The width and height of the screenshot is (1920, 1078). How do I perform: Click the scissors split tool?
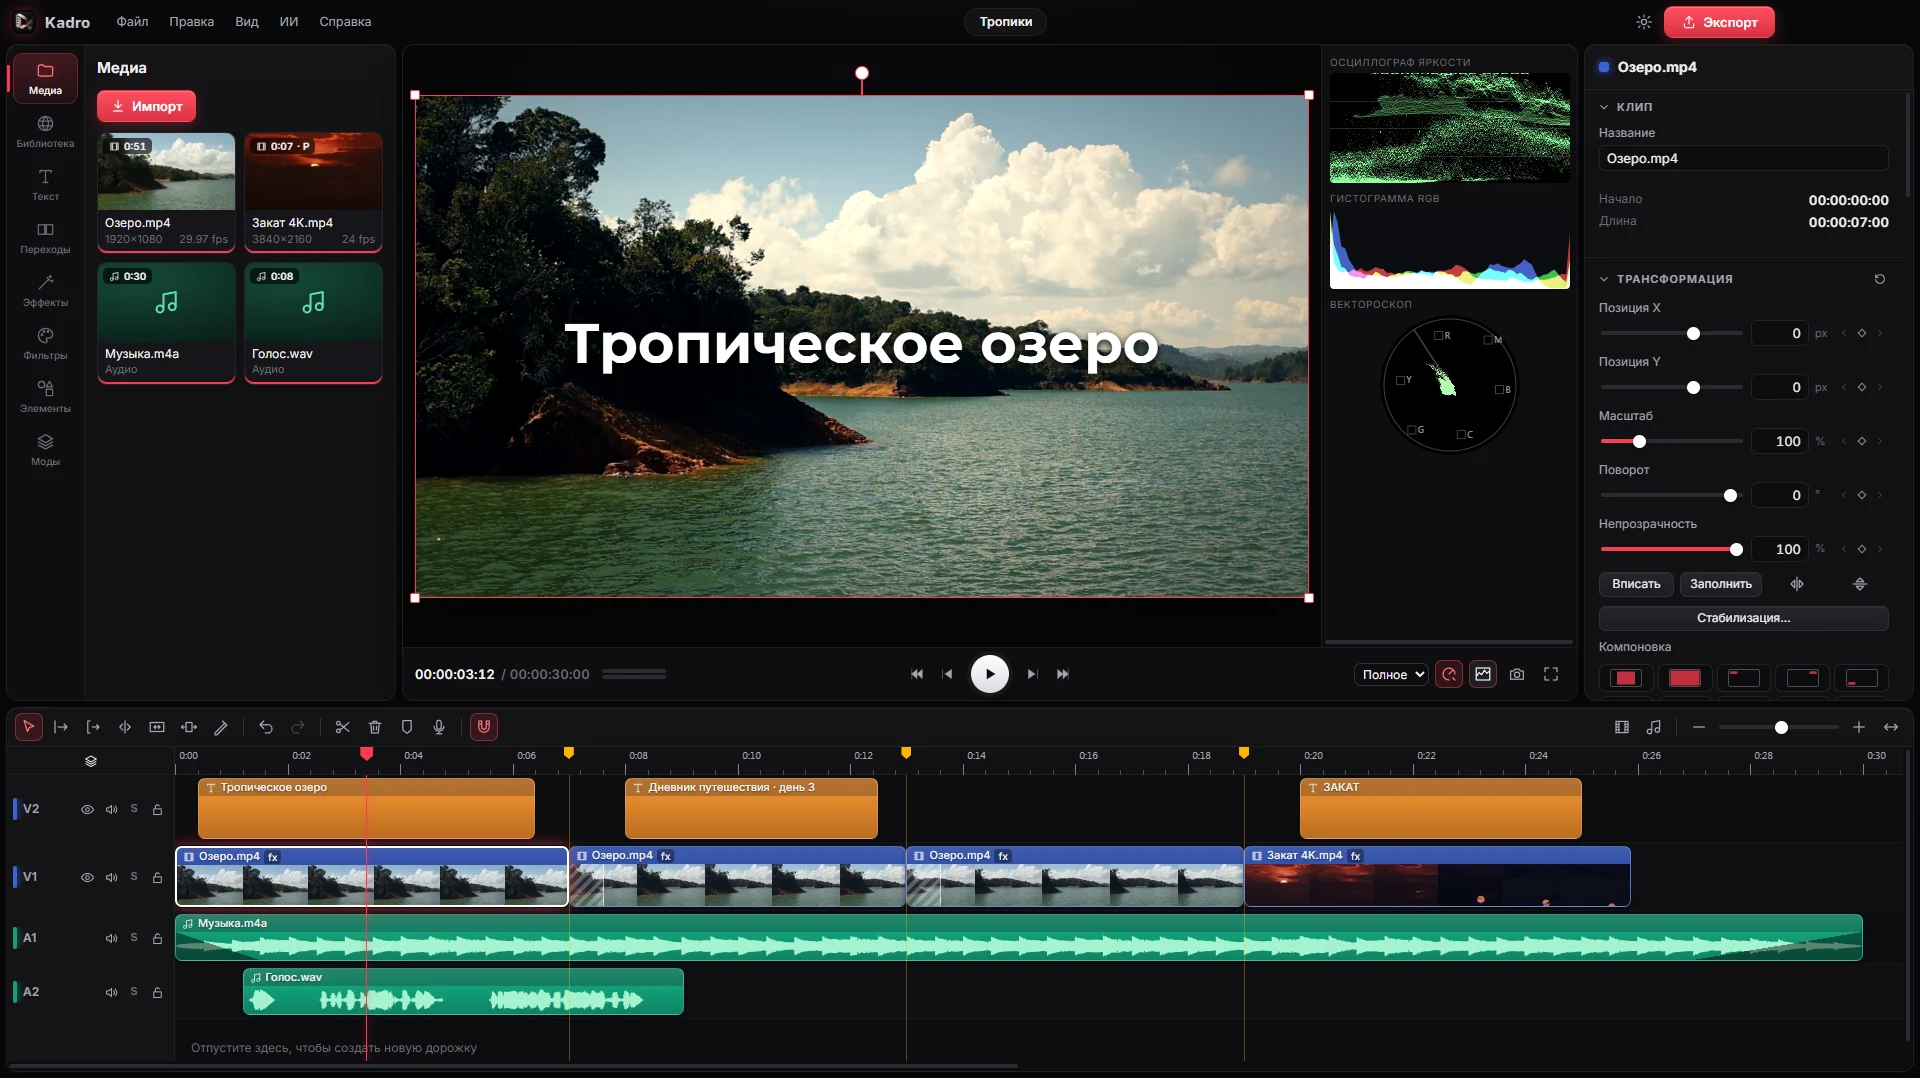click(x=342, y=727)
